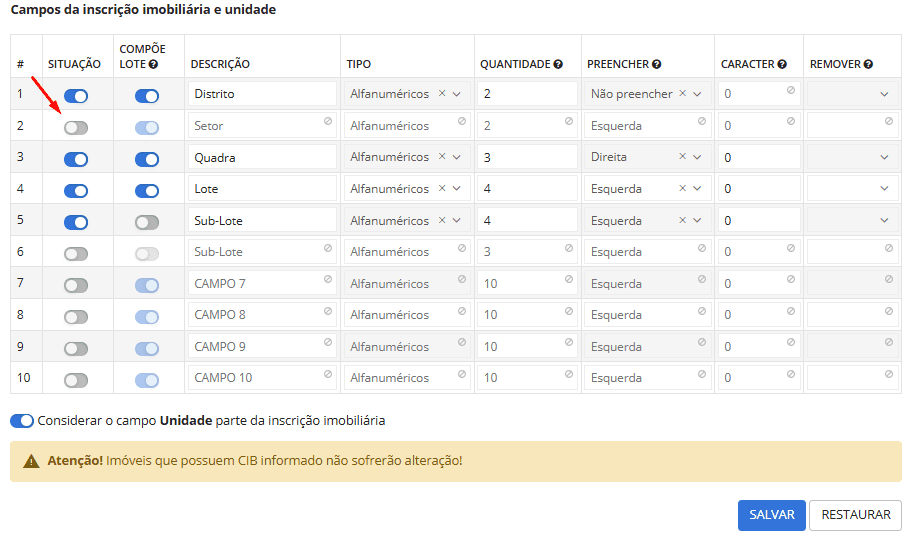Image resolution: width=909 pixels, height=533 pixels.
Task: Clear the Tipo value in Distrito row
Action: click(x=442, y=93)
